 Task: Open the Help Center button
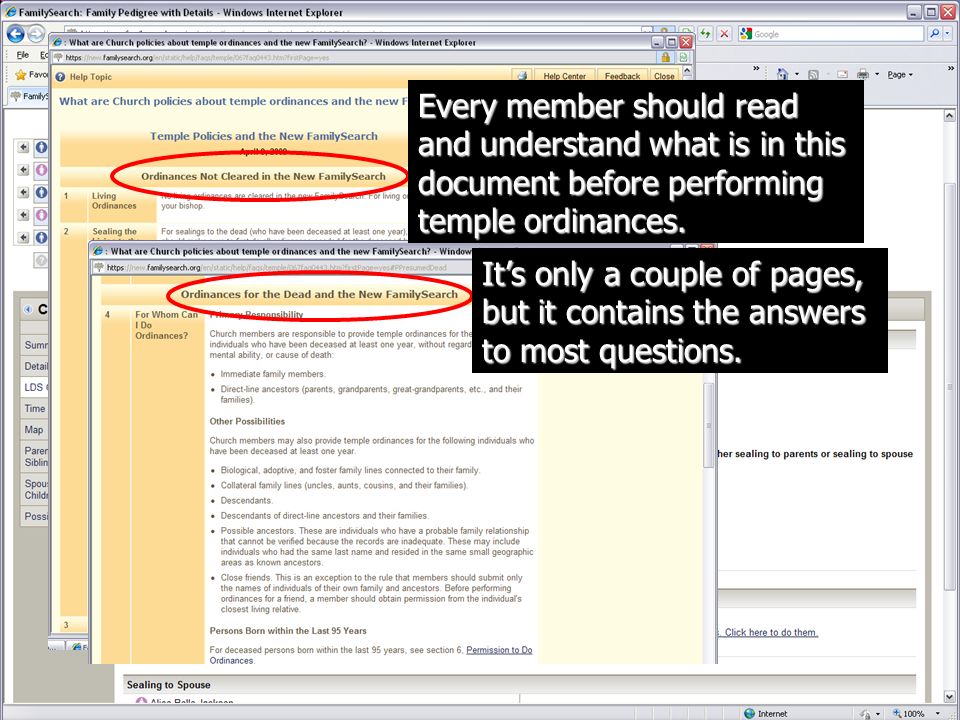pyautogui.click(x=564, y=76)
